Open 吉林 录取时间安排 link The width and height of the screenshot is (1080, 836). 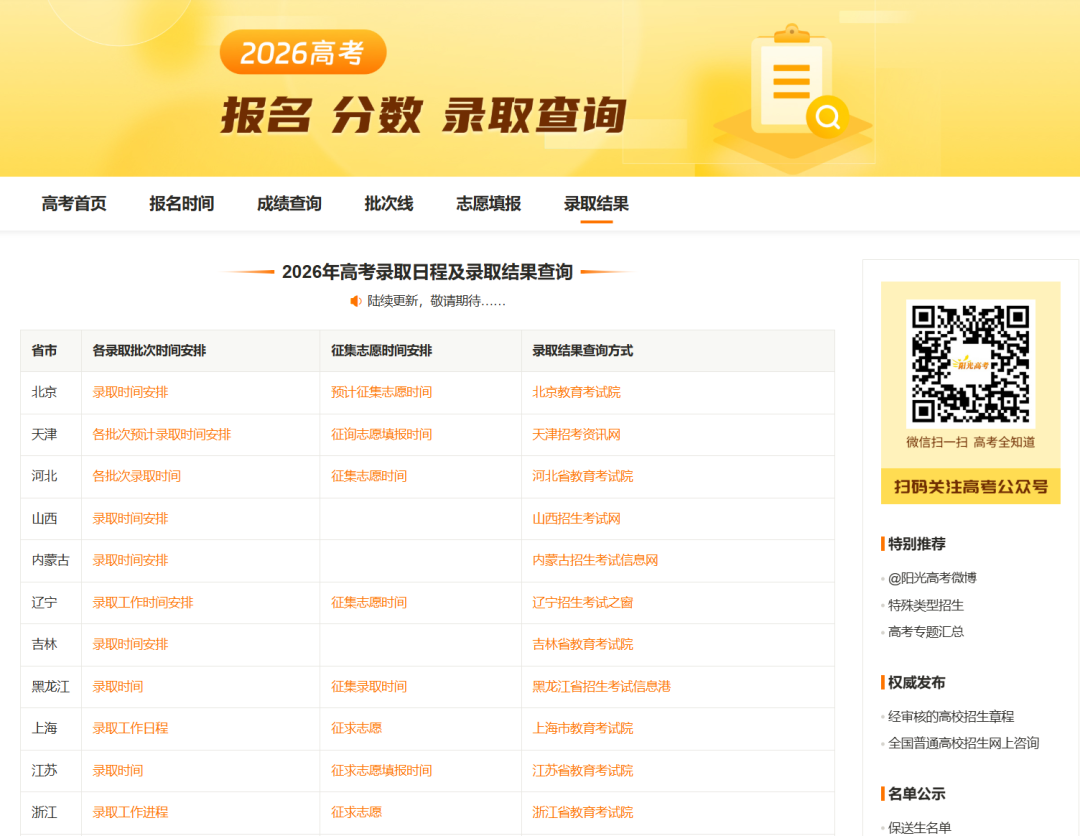130,645
